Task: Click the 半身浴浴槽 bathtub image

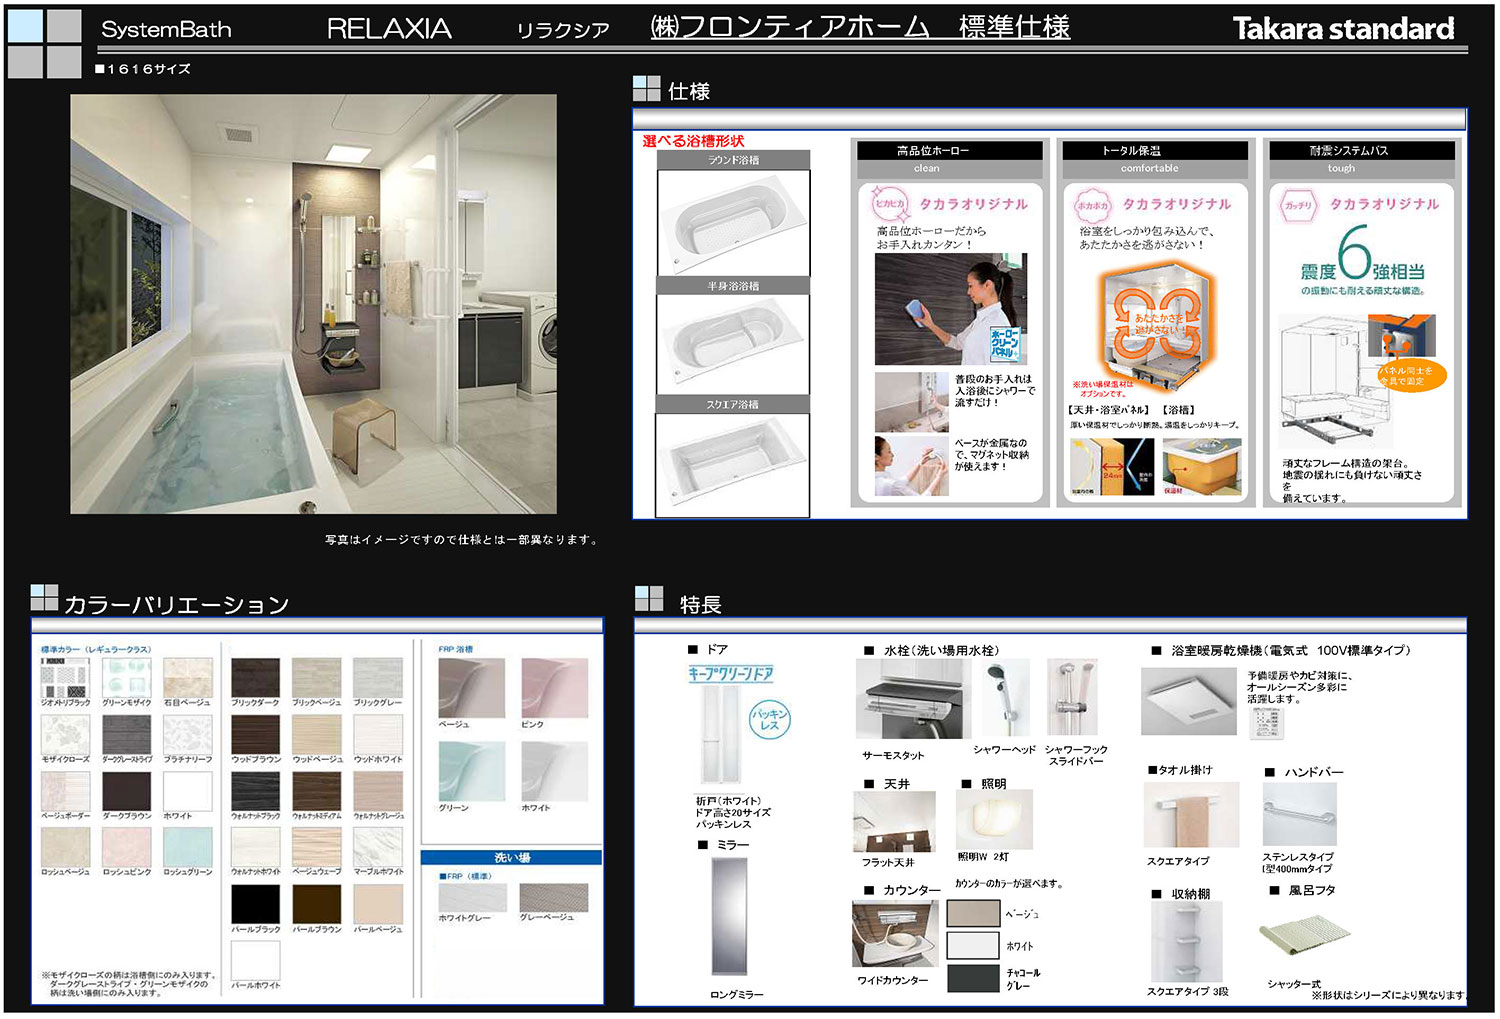Action: [x=733, y=344]
